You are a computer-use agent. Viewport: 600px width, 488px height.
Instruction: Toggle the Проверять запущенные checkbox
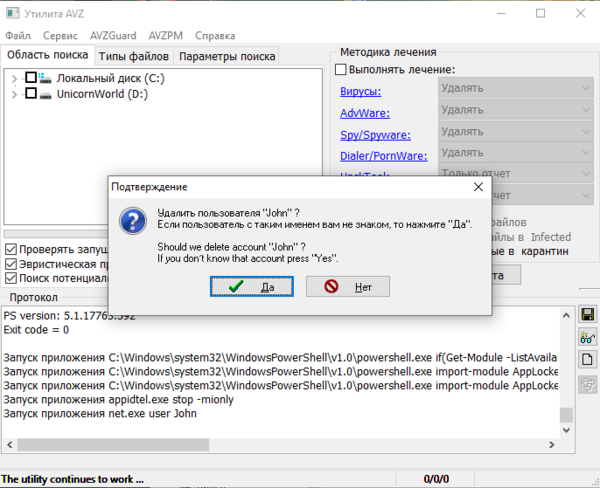(x=11, y=249)
